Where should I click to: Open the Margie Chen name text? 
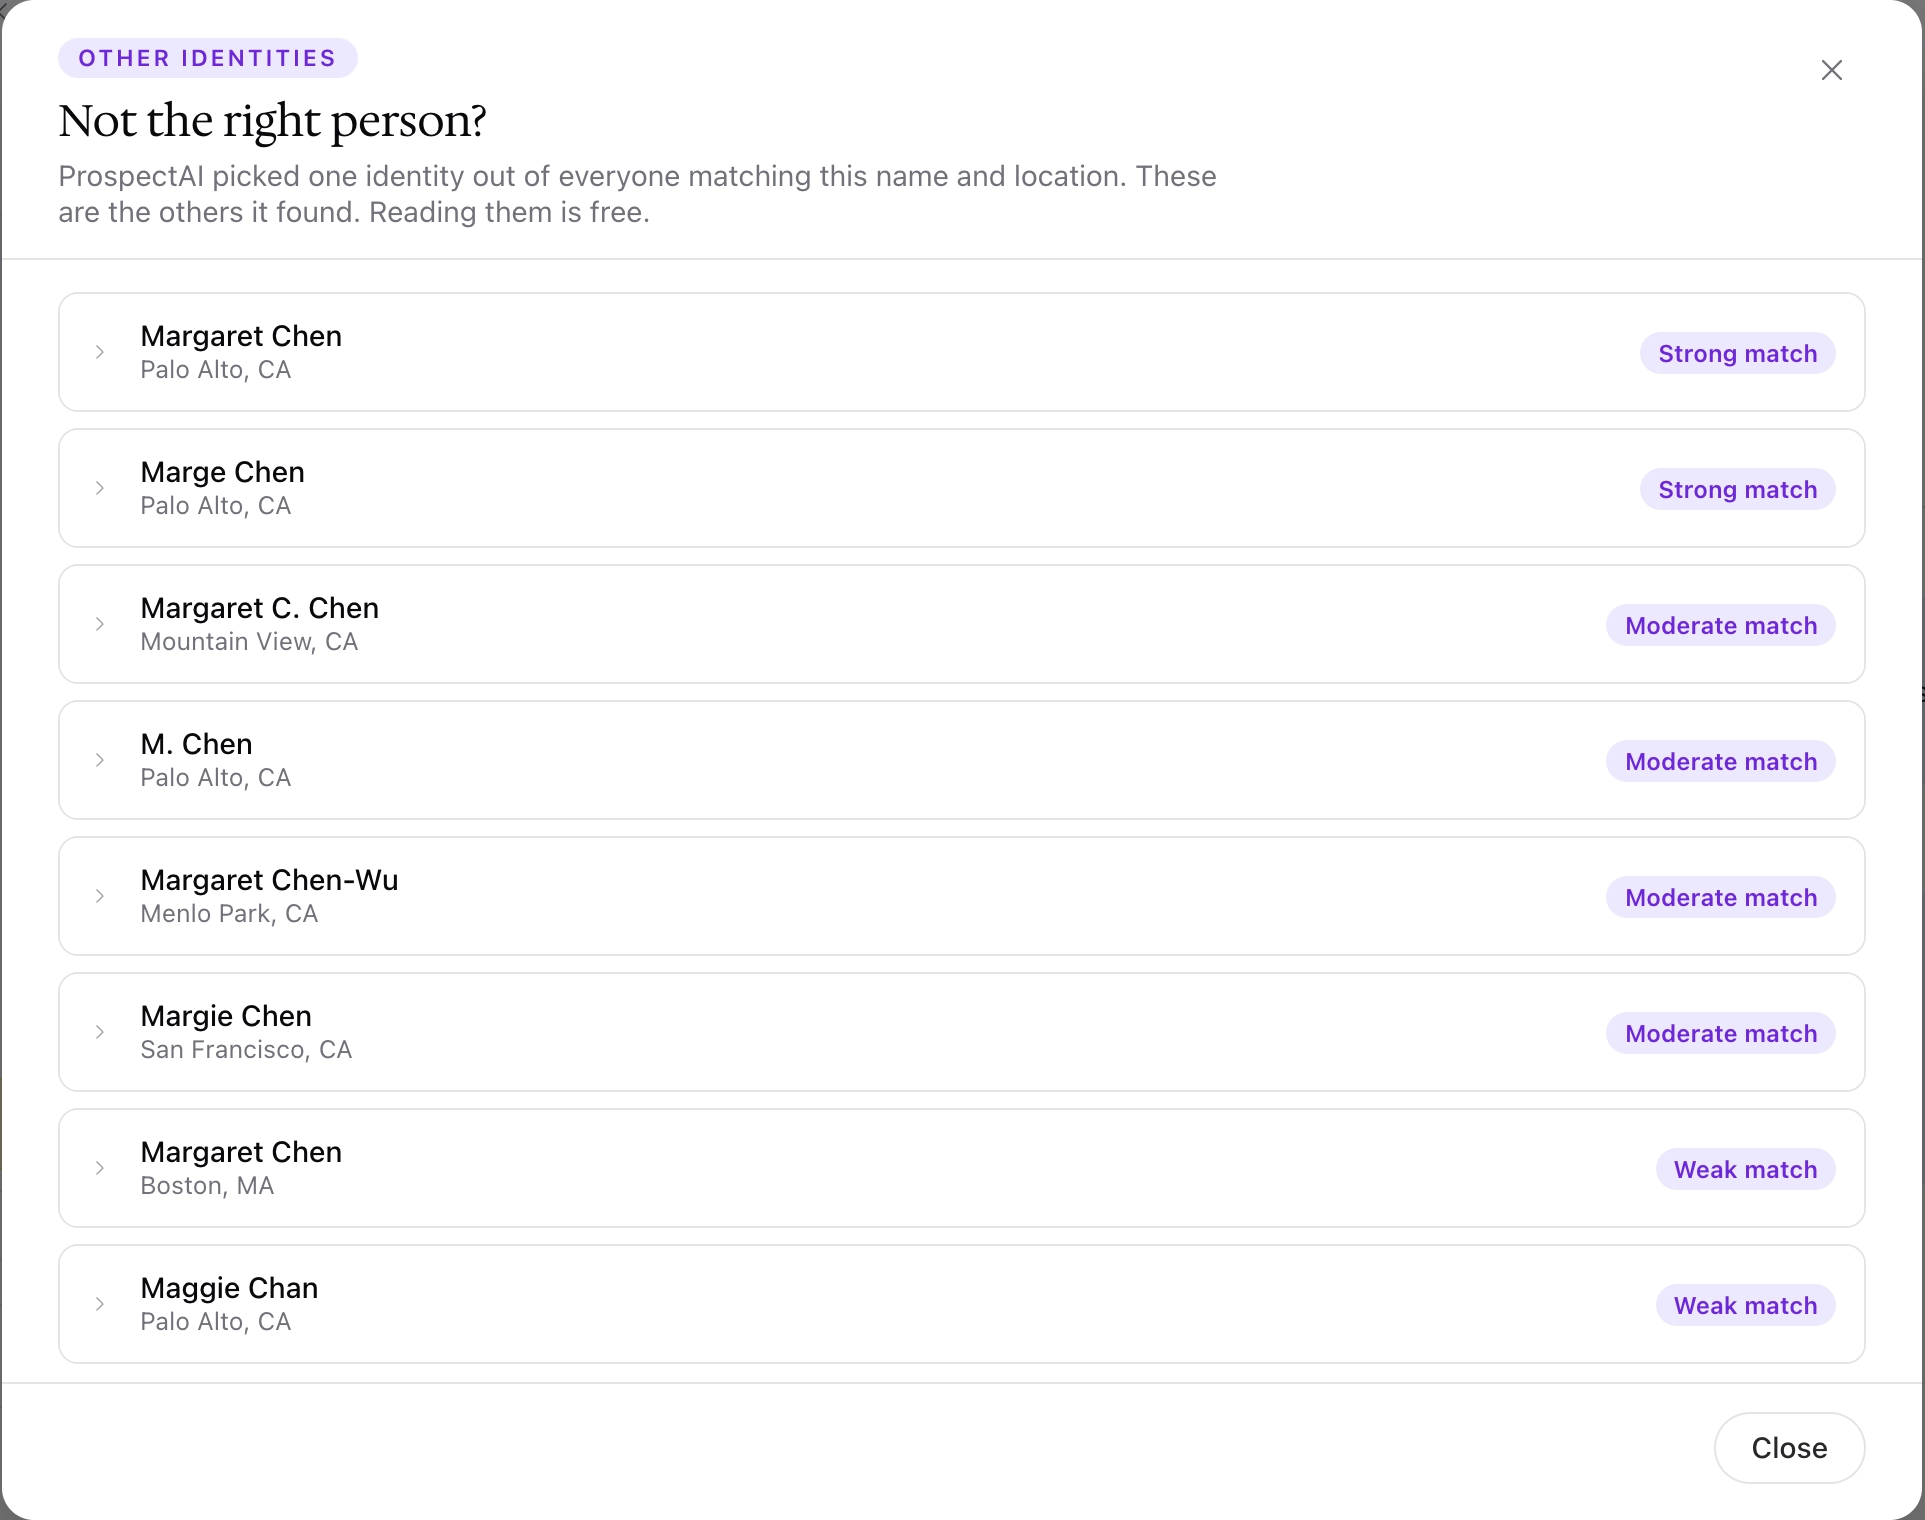[x=226, y=1016]
